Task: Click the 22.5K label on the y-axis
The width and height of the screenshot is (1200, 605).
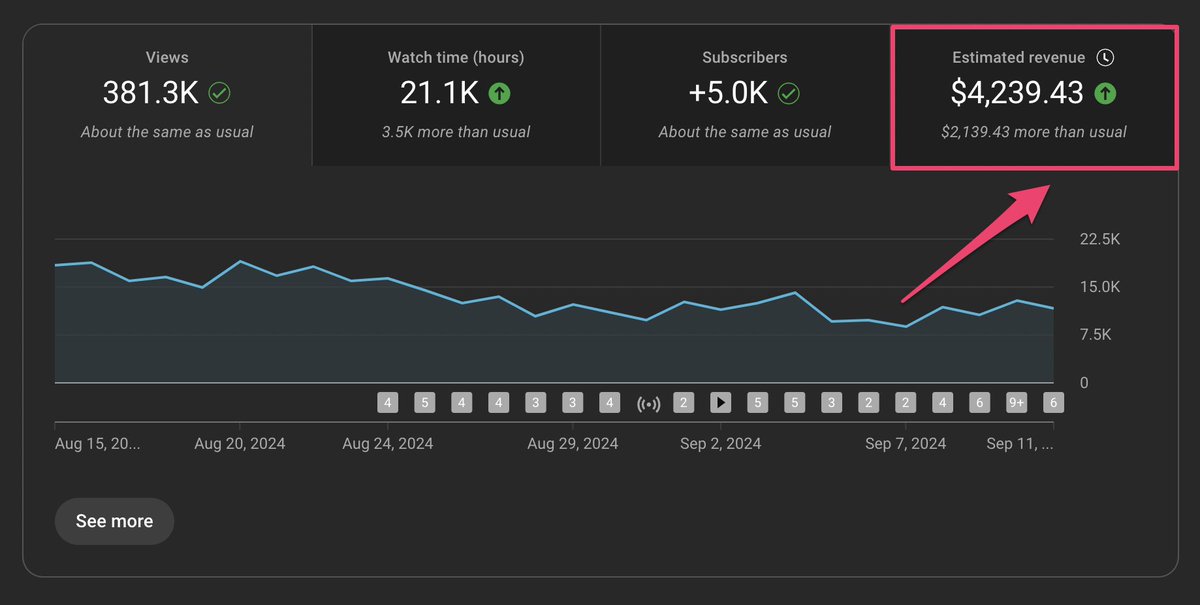Action: 1100,239
